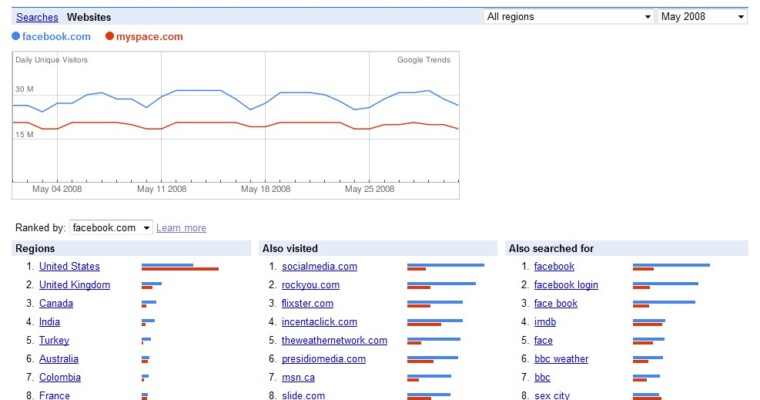760x400 pixels.
Task: Open the United Kingdom region link
Action: pyautogui.click(x=75, y=285)
